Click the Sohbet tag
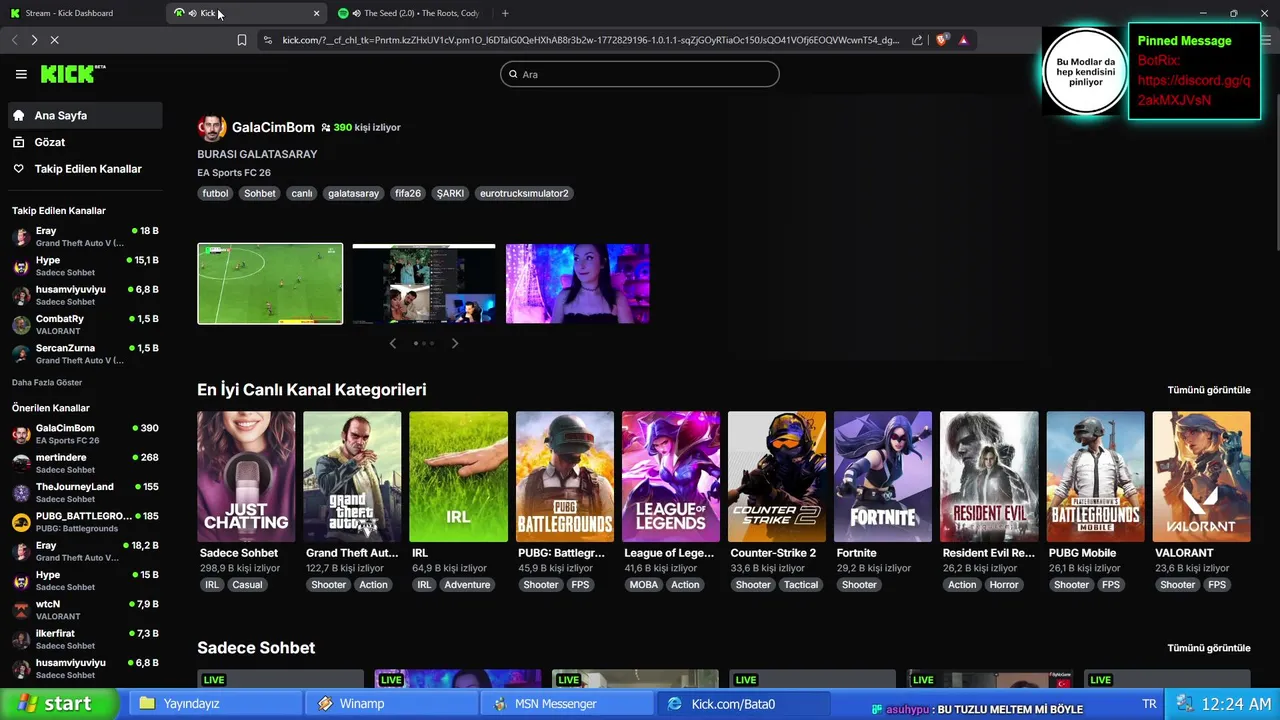This screenshot has width=1280, height=720. (x=259, y=193)
